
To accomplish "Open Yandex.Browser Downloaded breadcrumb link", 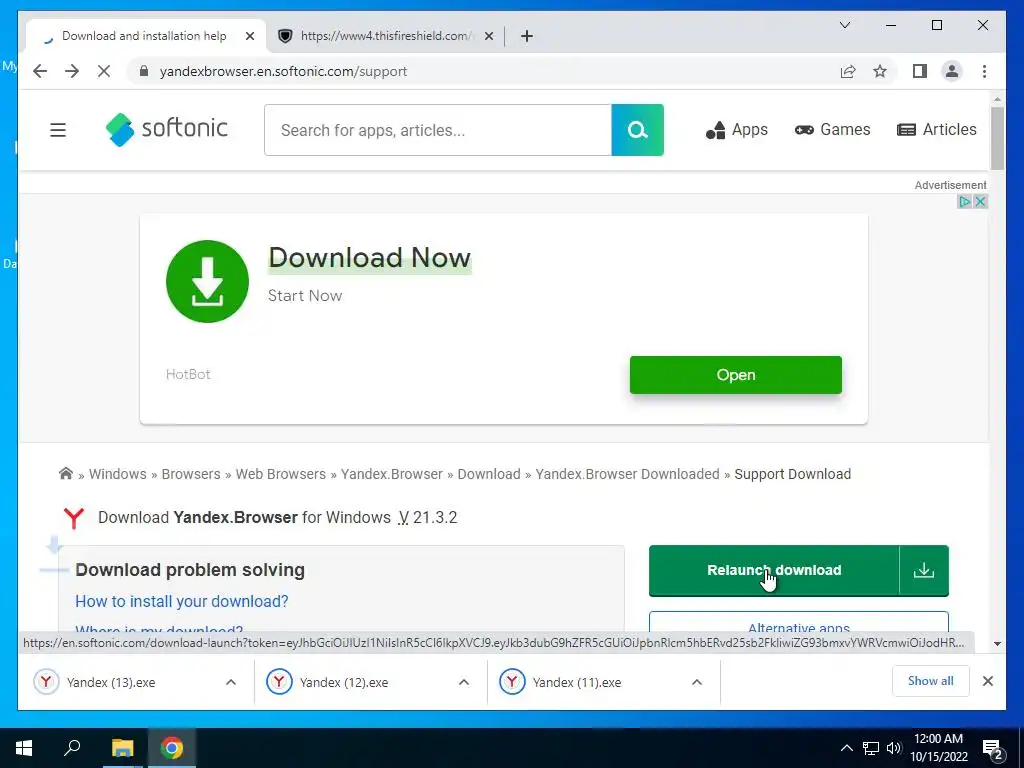I will click(628, 474).
